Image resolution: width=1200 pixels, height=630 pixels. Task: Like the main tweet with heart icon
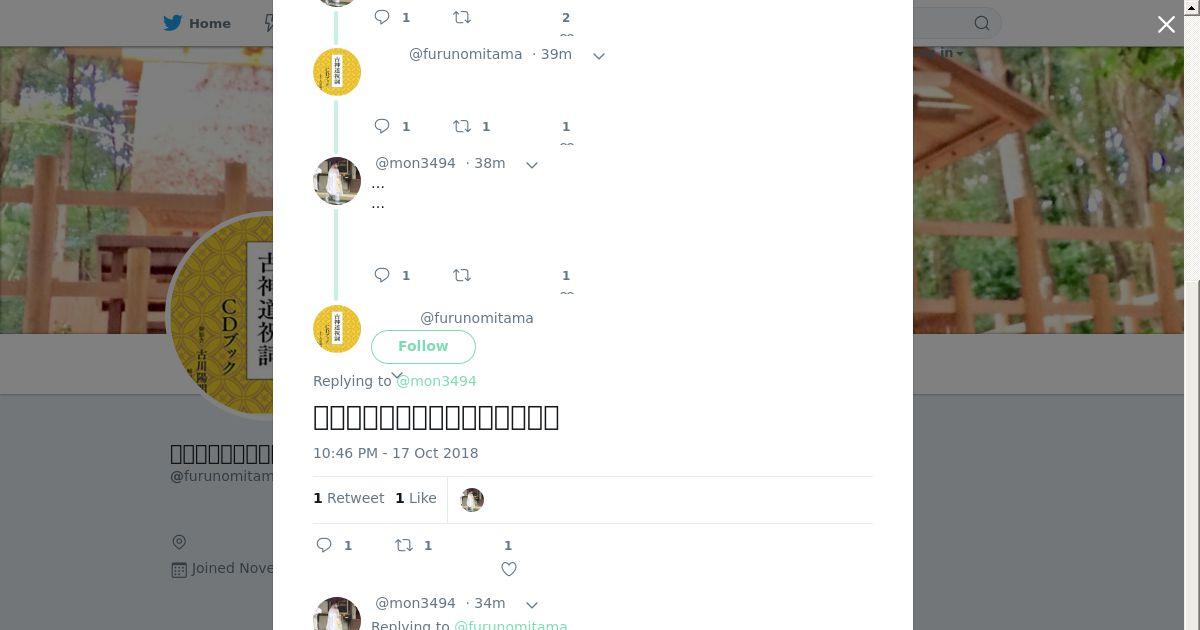(x=509, y=569)
